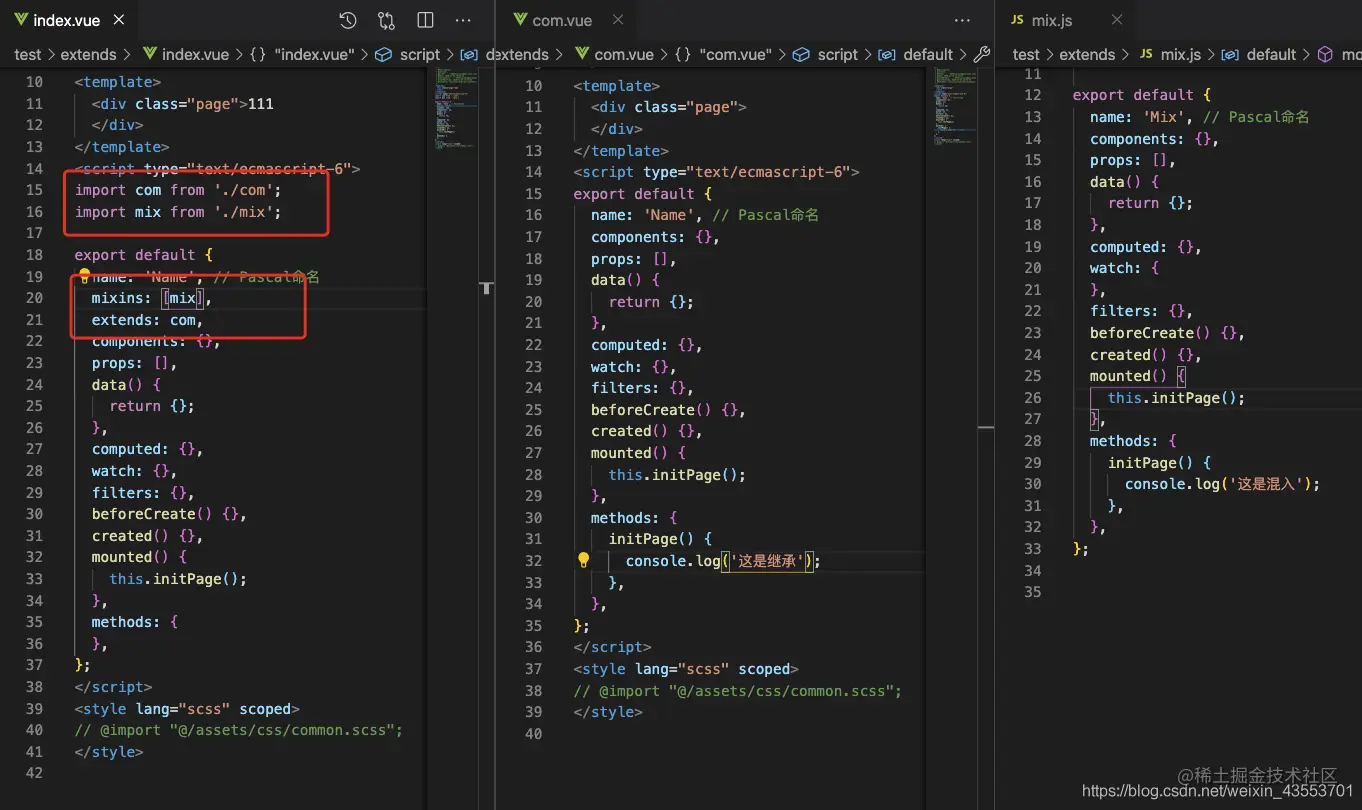1362x810 pixels.
Task: Click 'watch: {},' line in index.vue
Action: tap(134, 471)
